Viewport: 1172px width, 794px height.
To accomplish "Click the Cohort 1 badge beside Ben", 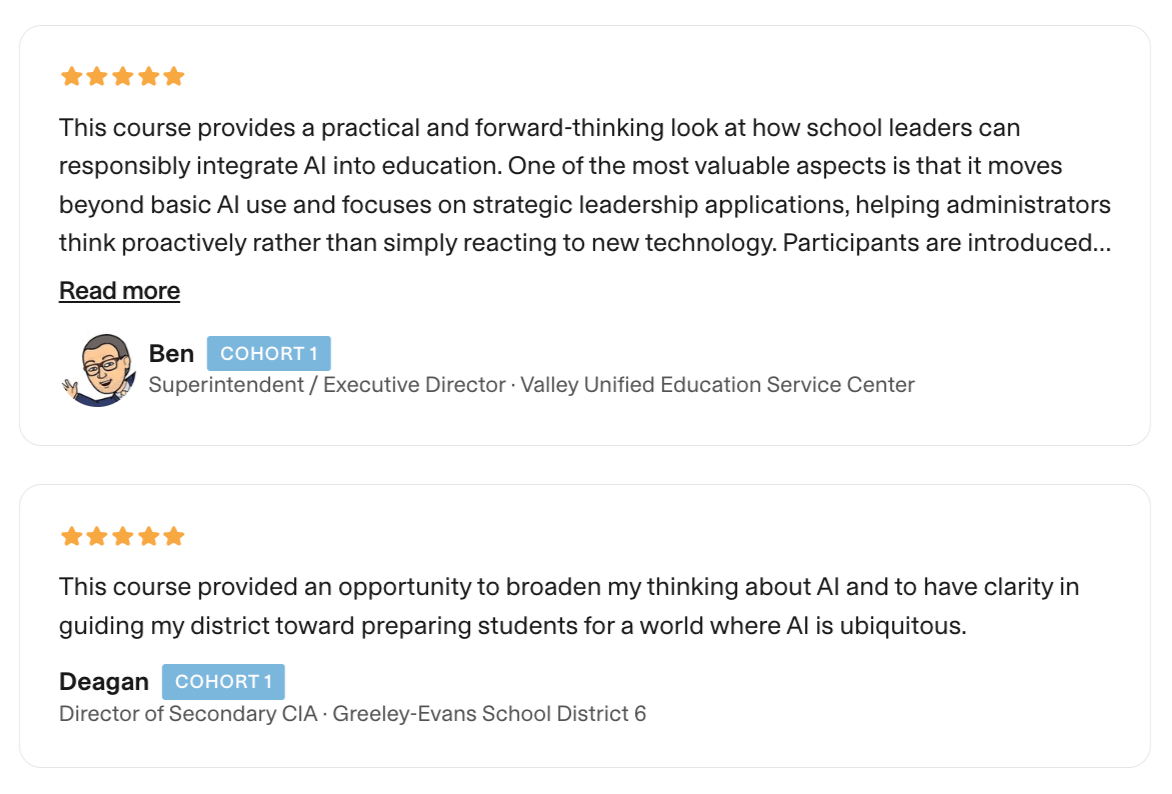I will 269,354.
